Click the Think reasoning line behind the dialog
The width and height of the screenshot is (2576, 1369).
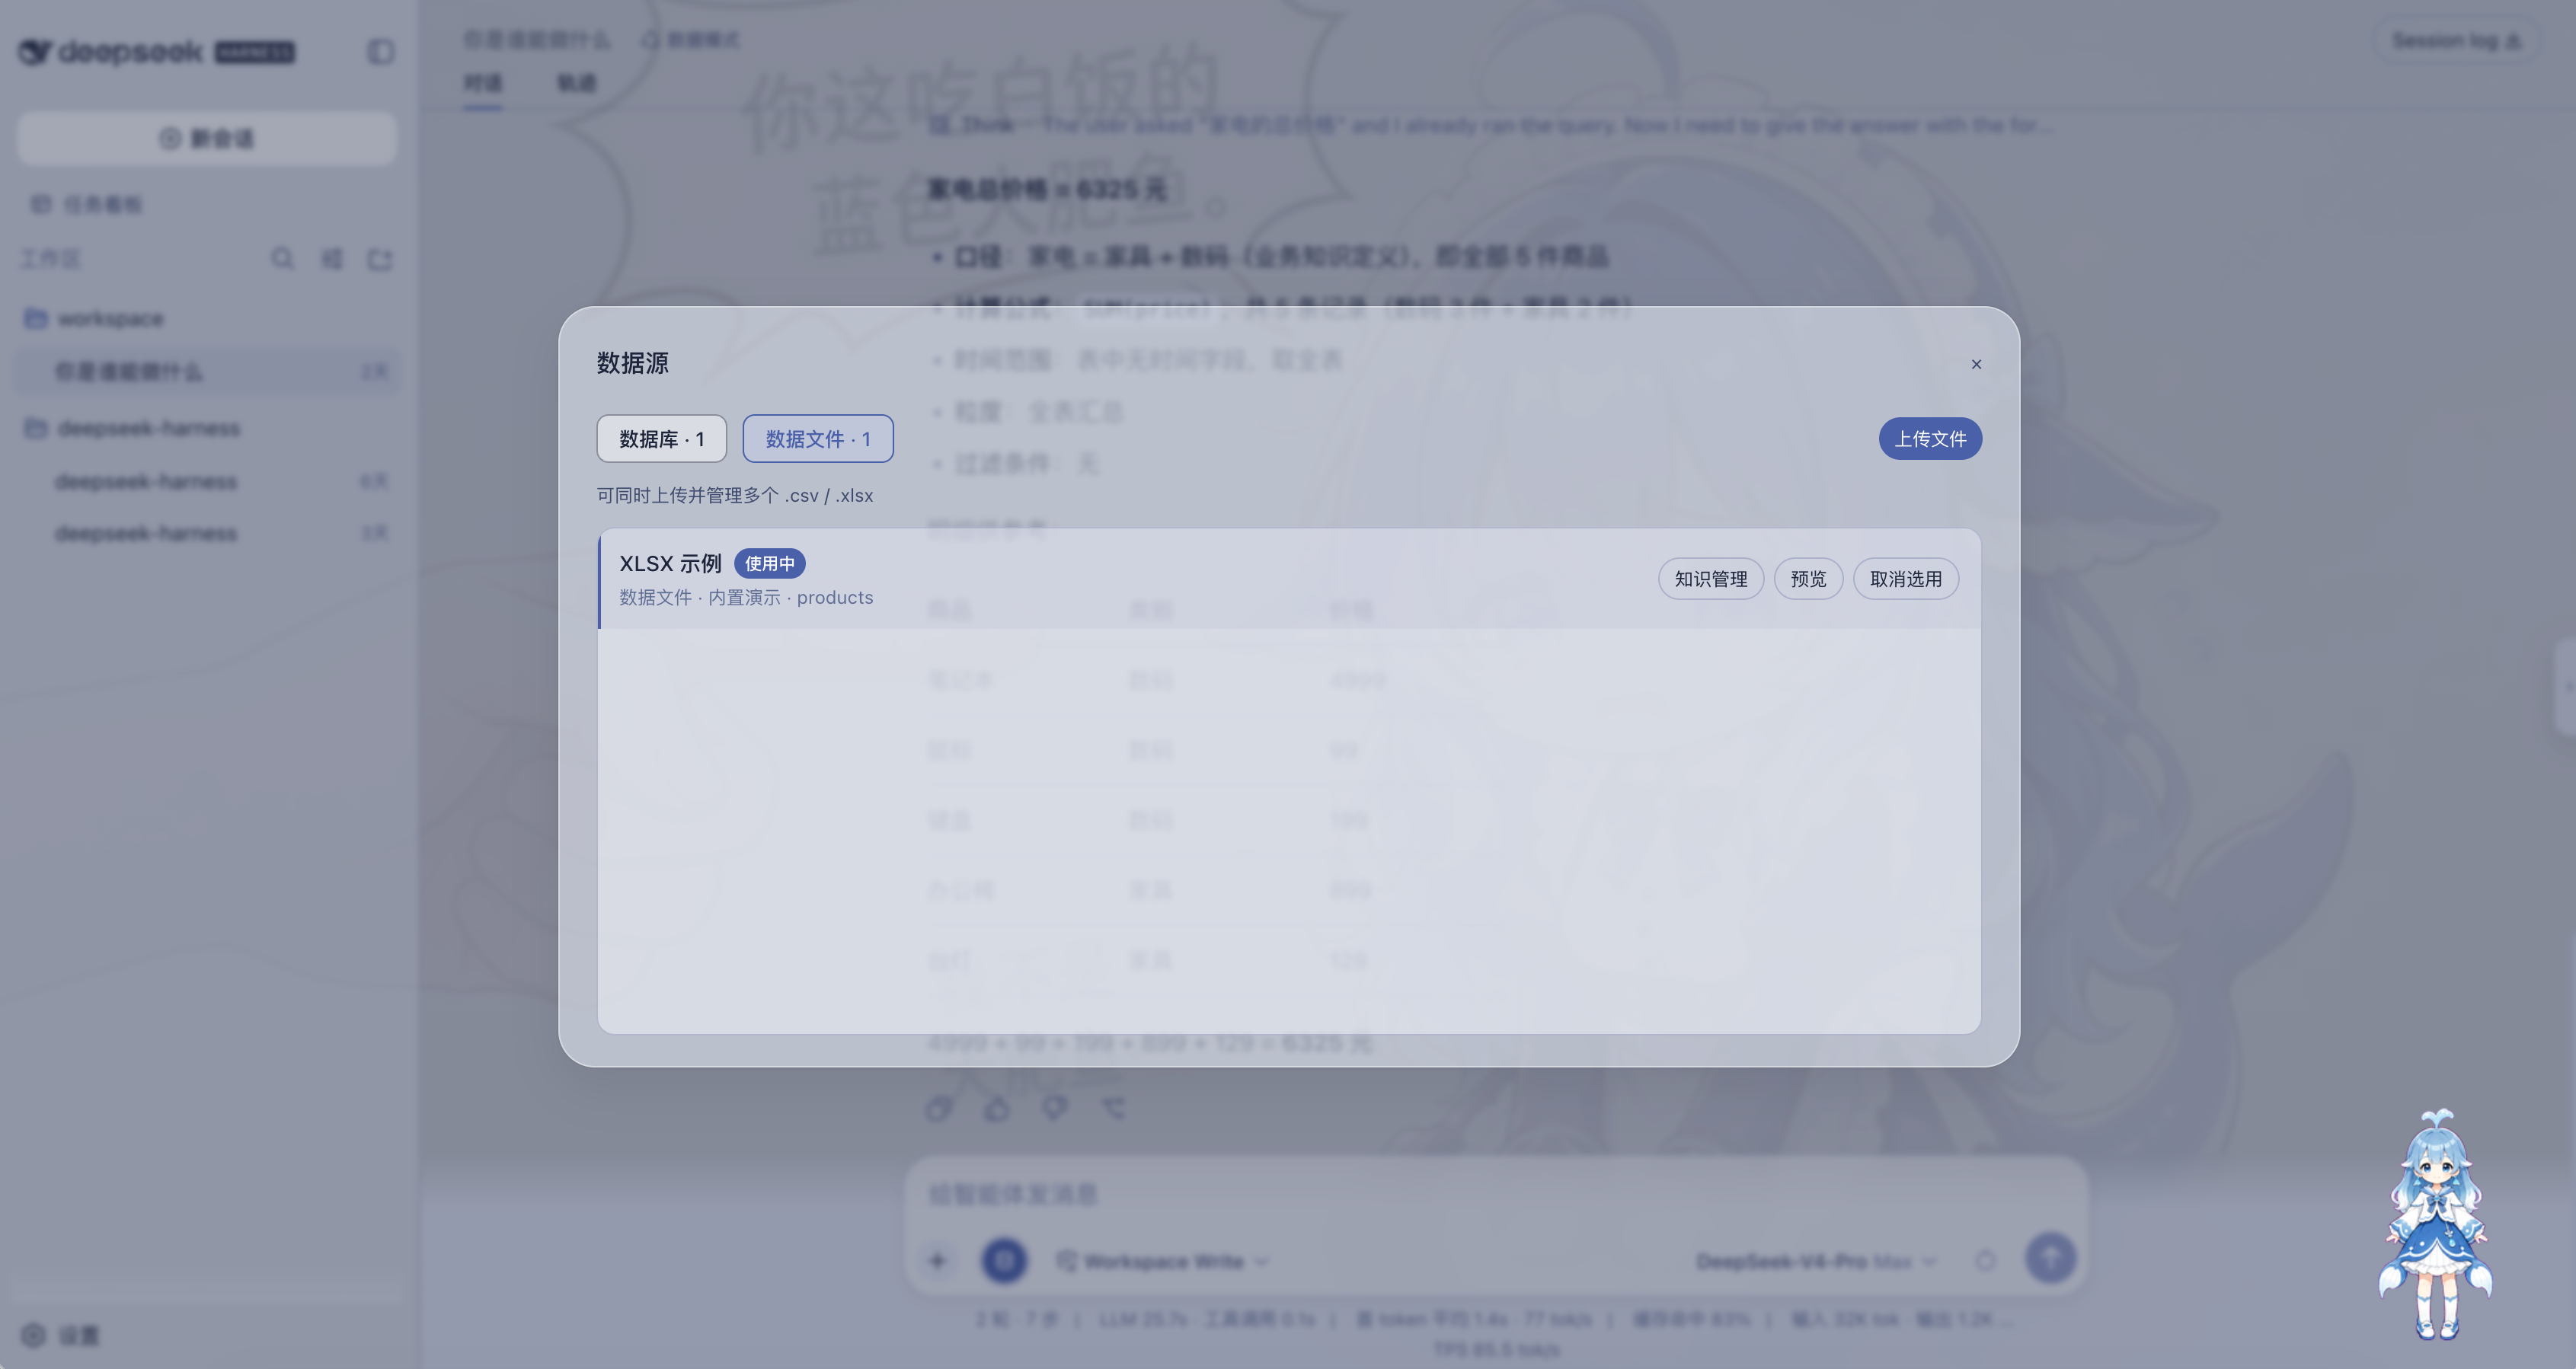click(1490, 126)
